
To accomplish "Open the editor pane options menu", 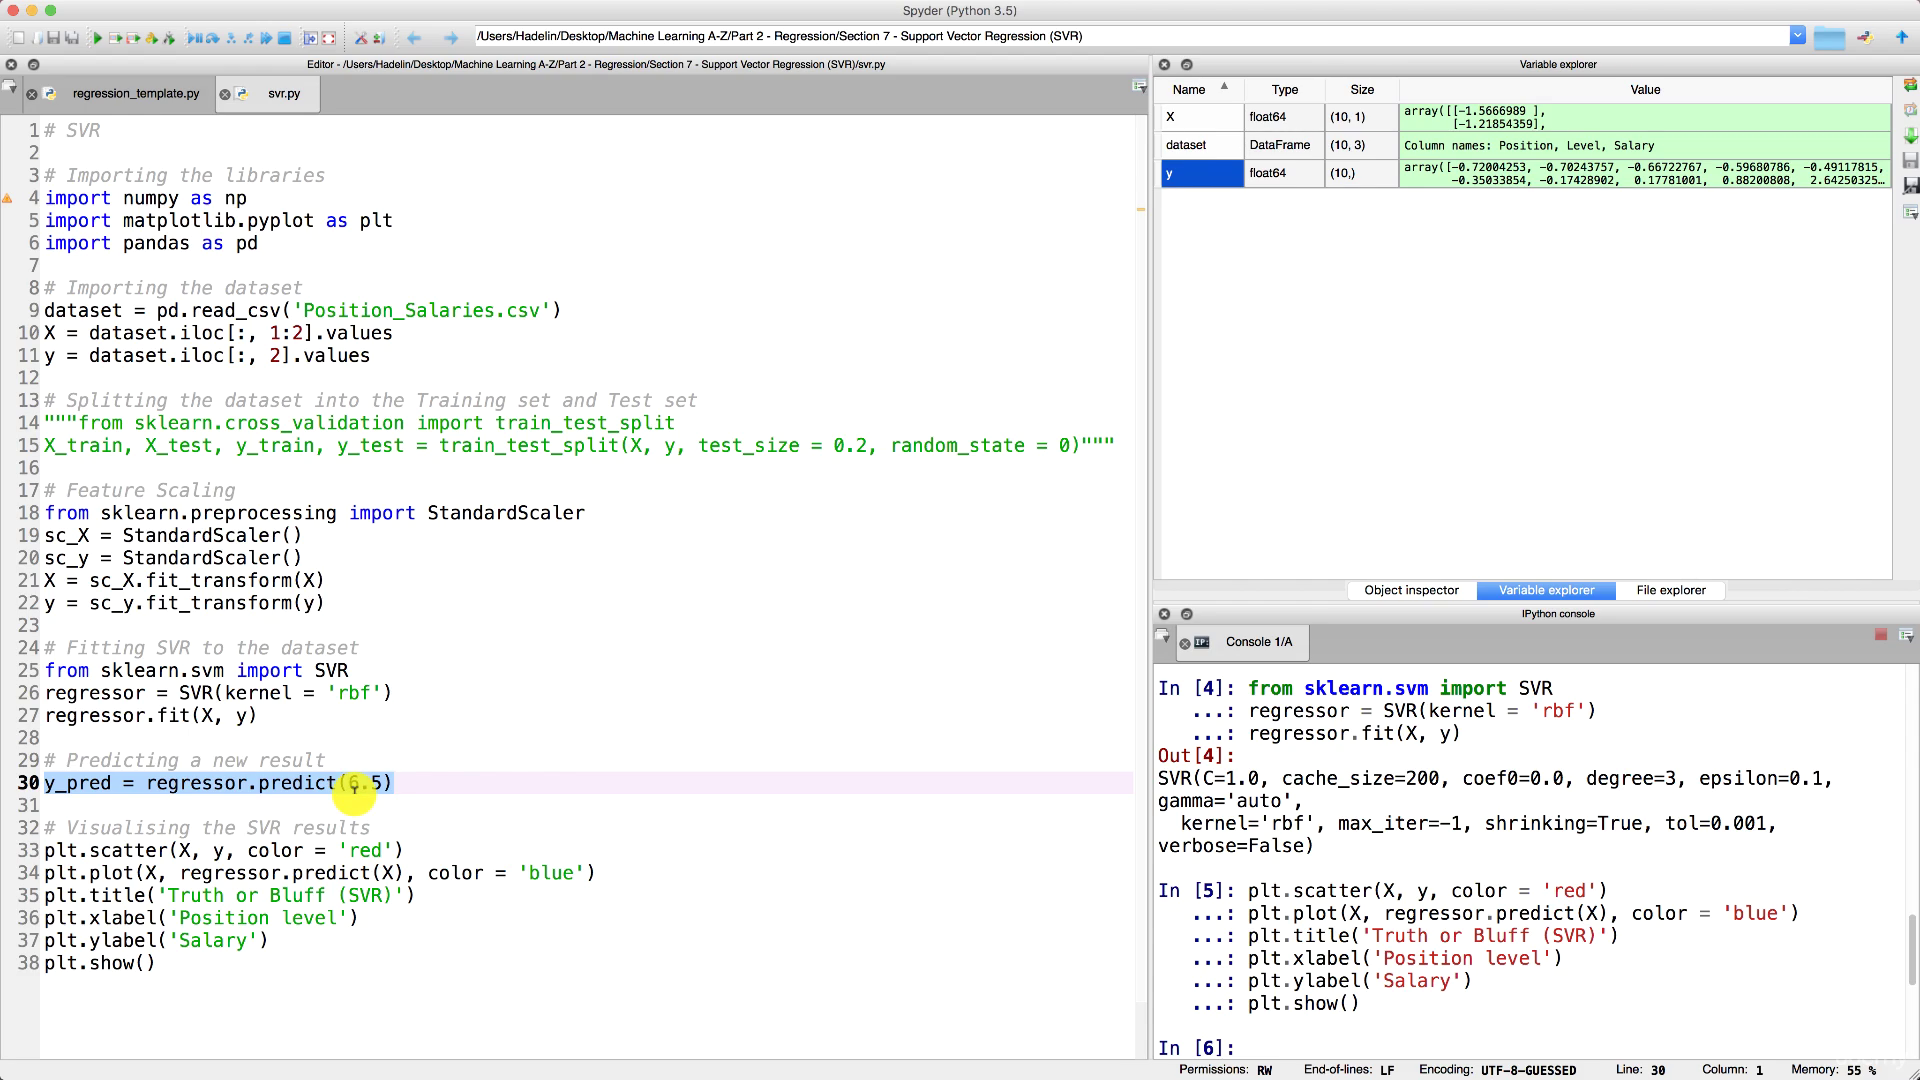I will click(x=1139, y=87).
